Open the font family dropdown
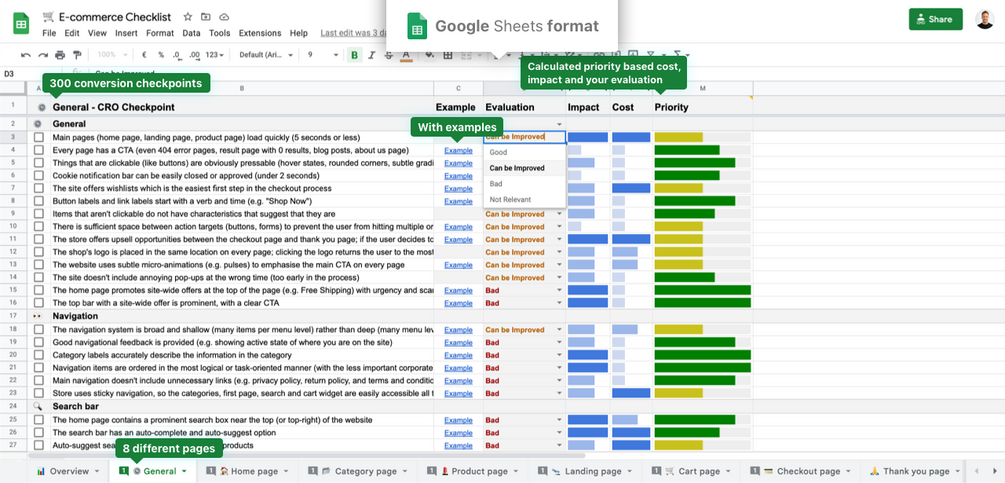 point(265,55)
